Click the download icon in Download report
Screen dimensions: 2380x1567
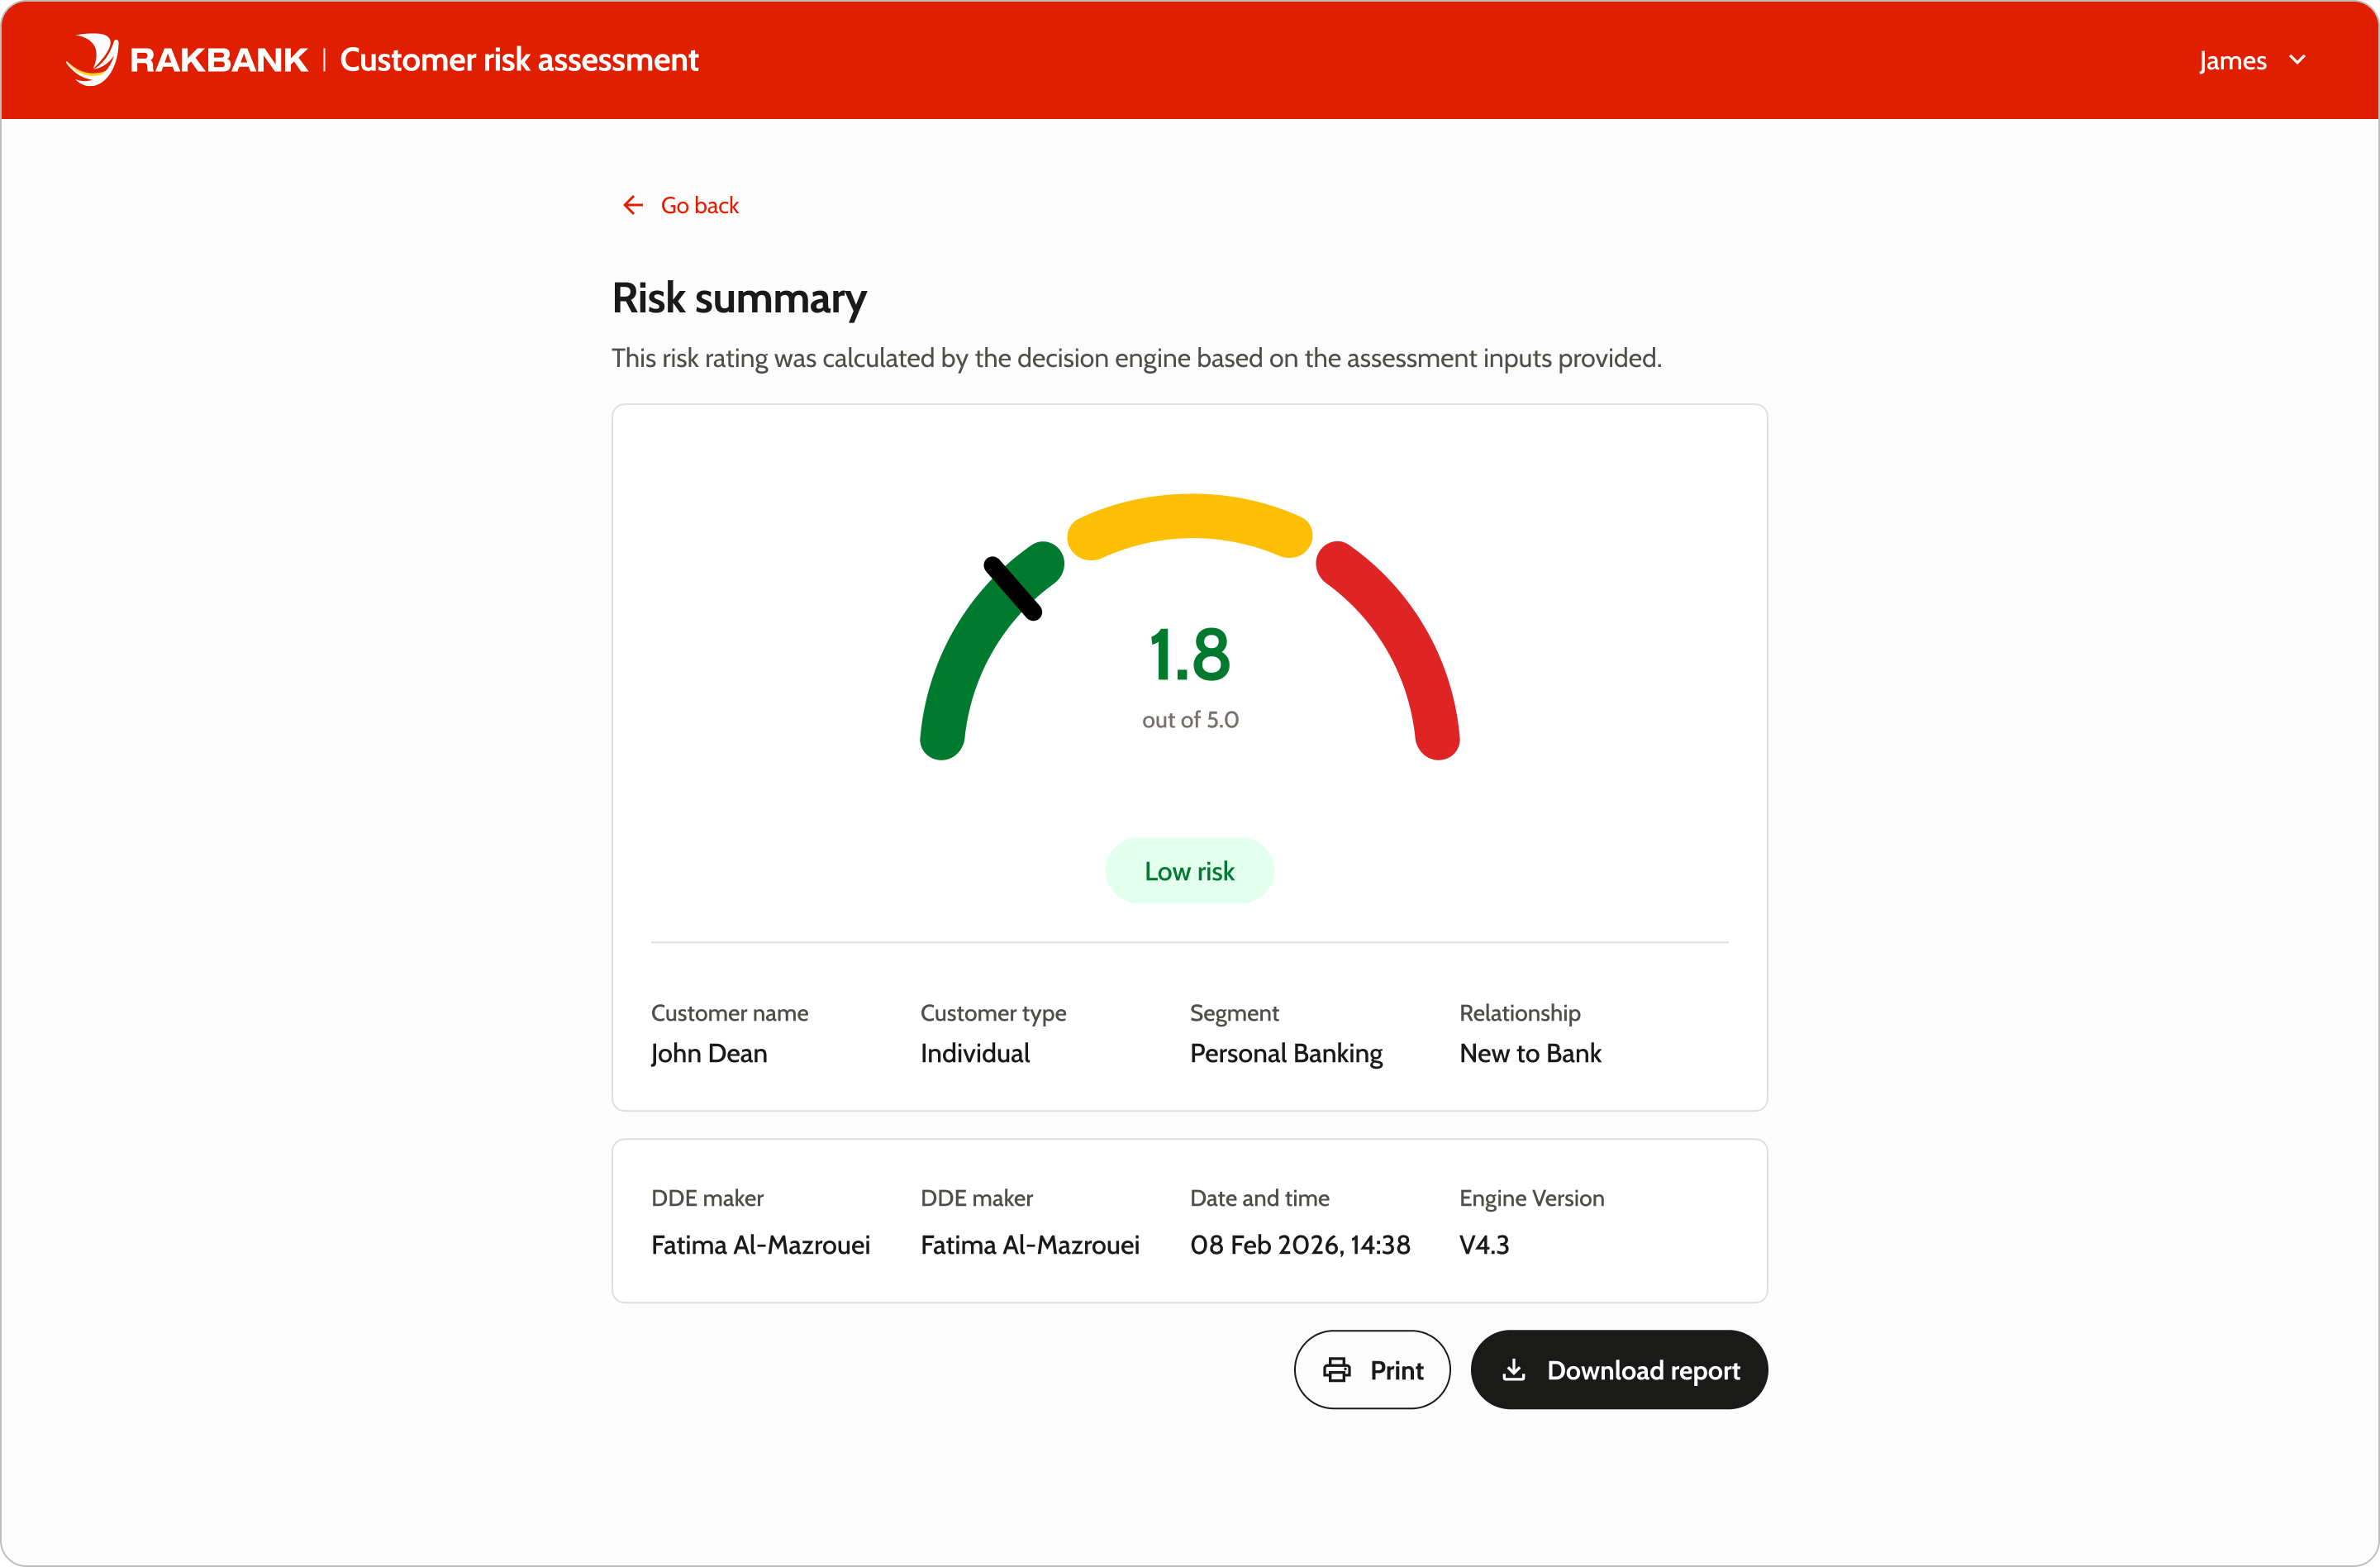coord(1514,1370)
